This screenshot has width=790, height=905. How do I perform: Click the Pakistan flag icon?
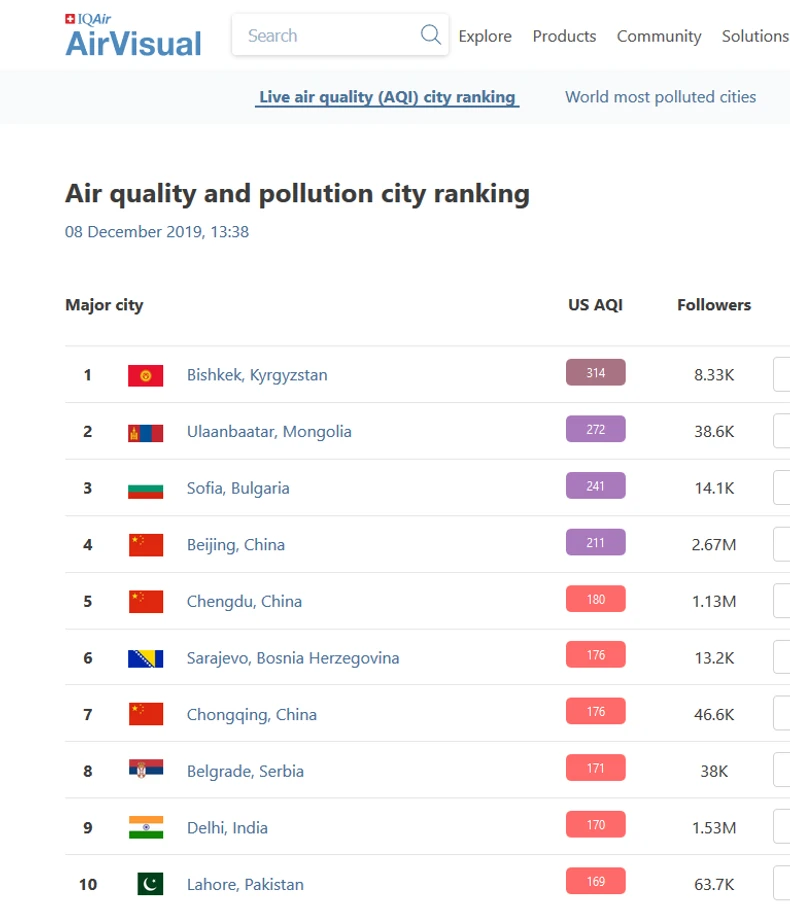coord(149,884)
